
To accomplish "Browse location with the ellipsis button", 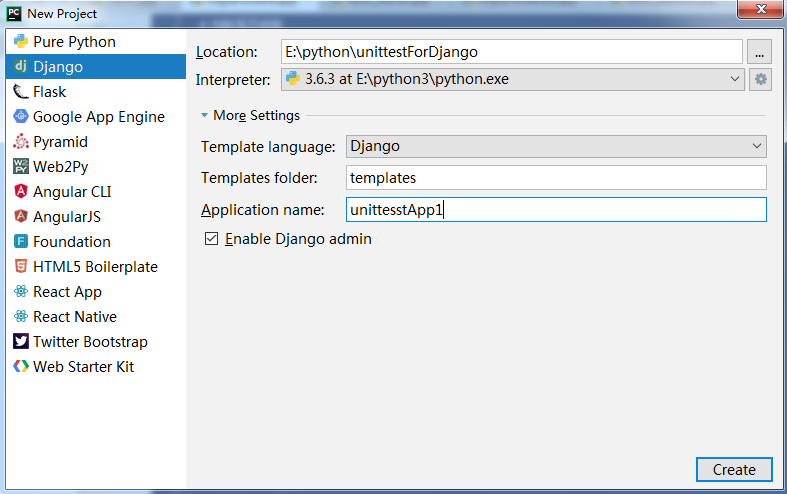I will 759,52.
